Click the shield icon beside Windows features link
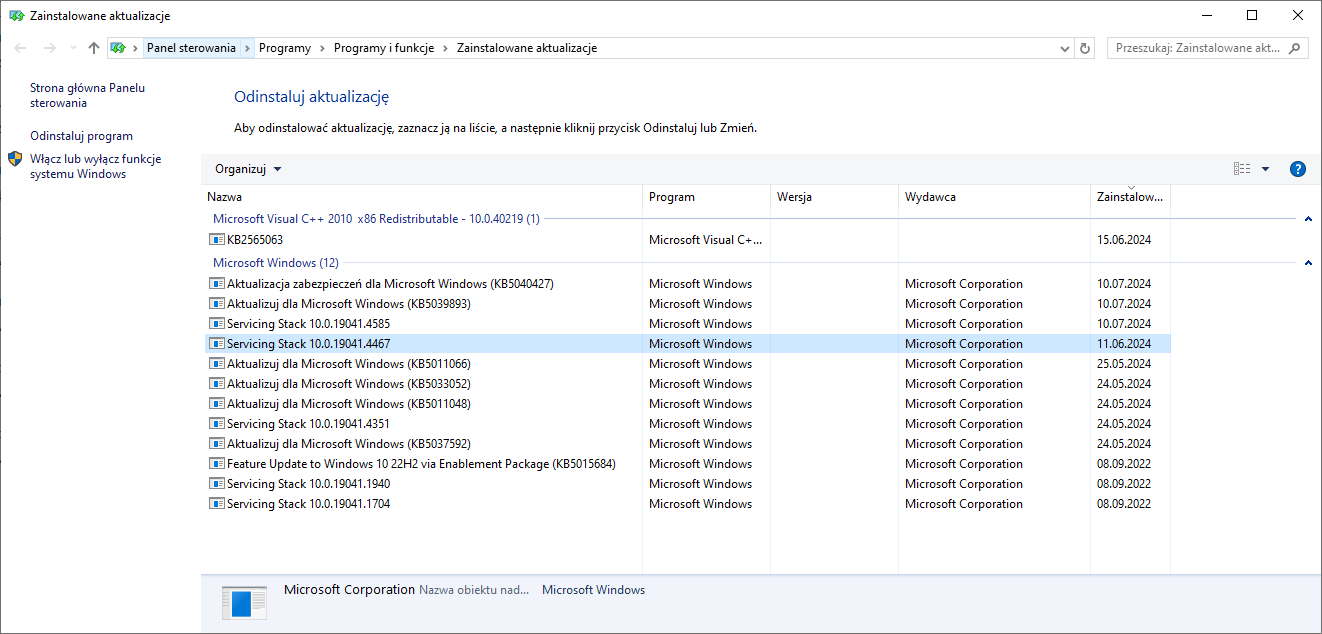 coord(15,159)
